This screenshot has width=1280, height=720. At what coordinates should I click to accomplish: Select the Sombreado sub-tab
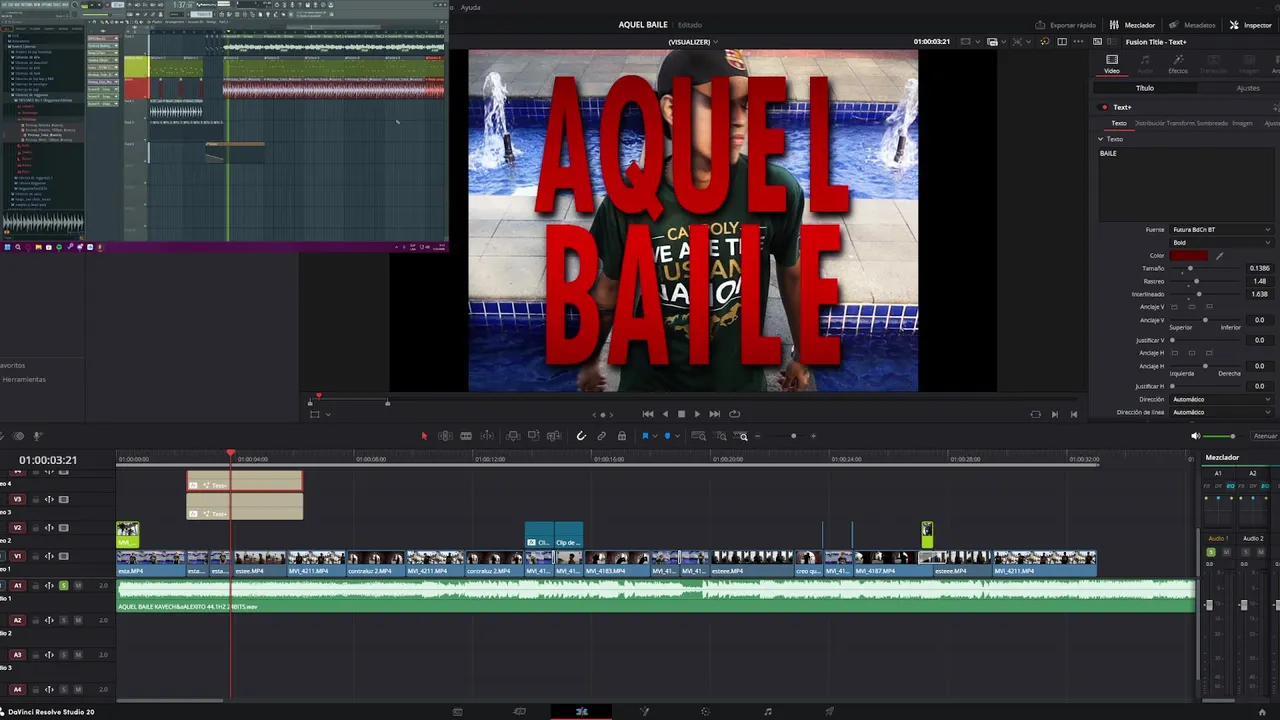point(1212,123)
